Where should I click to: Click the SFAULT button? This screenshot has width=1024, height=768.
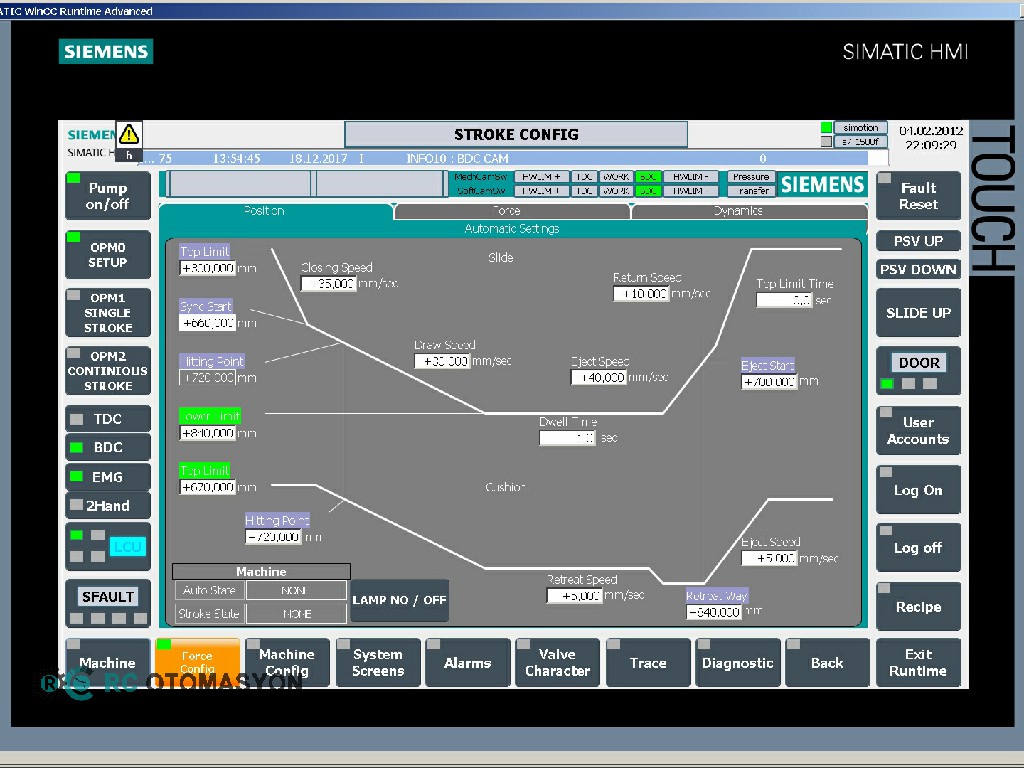[108, 596]
